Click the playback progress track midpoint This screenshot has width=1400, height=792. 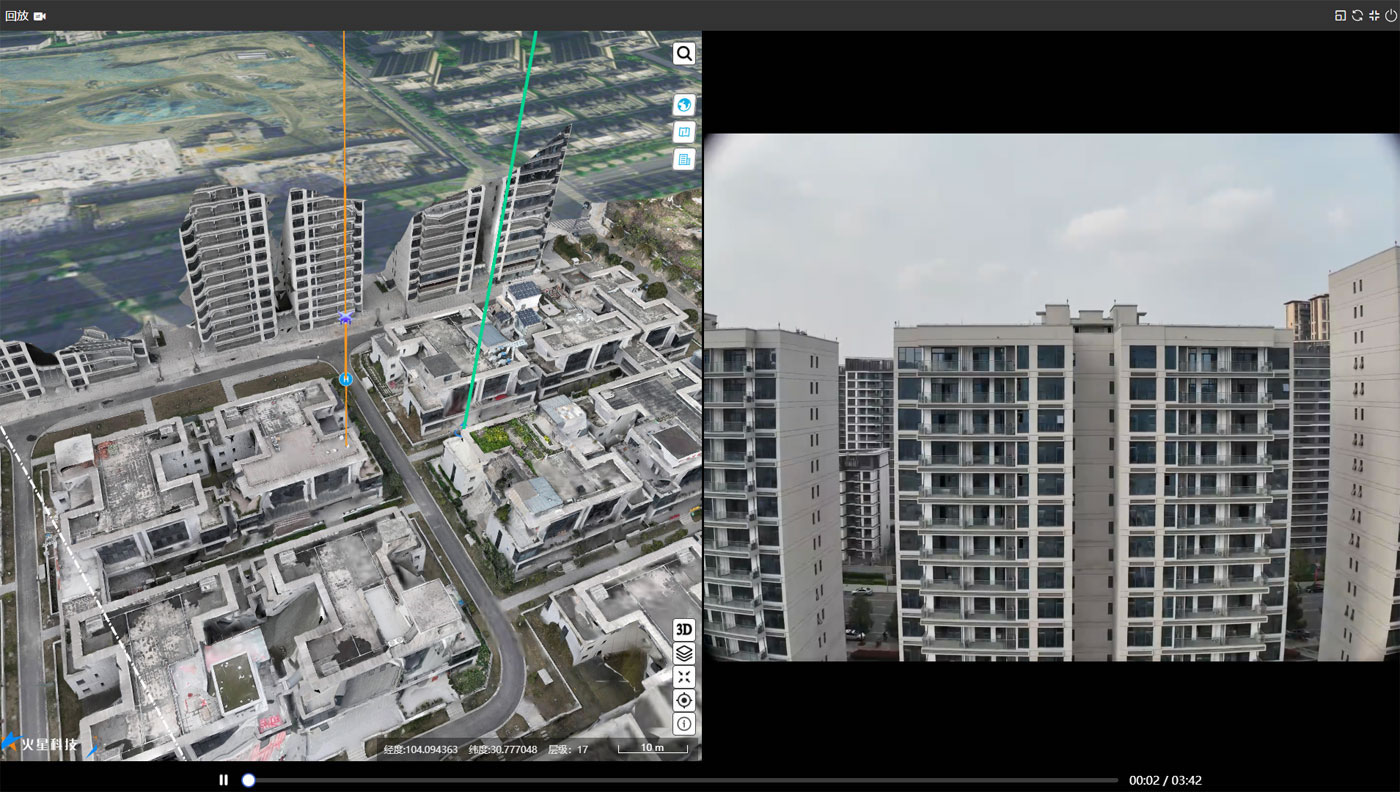[x=683, y=780]
